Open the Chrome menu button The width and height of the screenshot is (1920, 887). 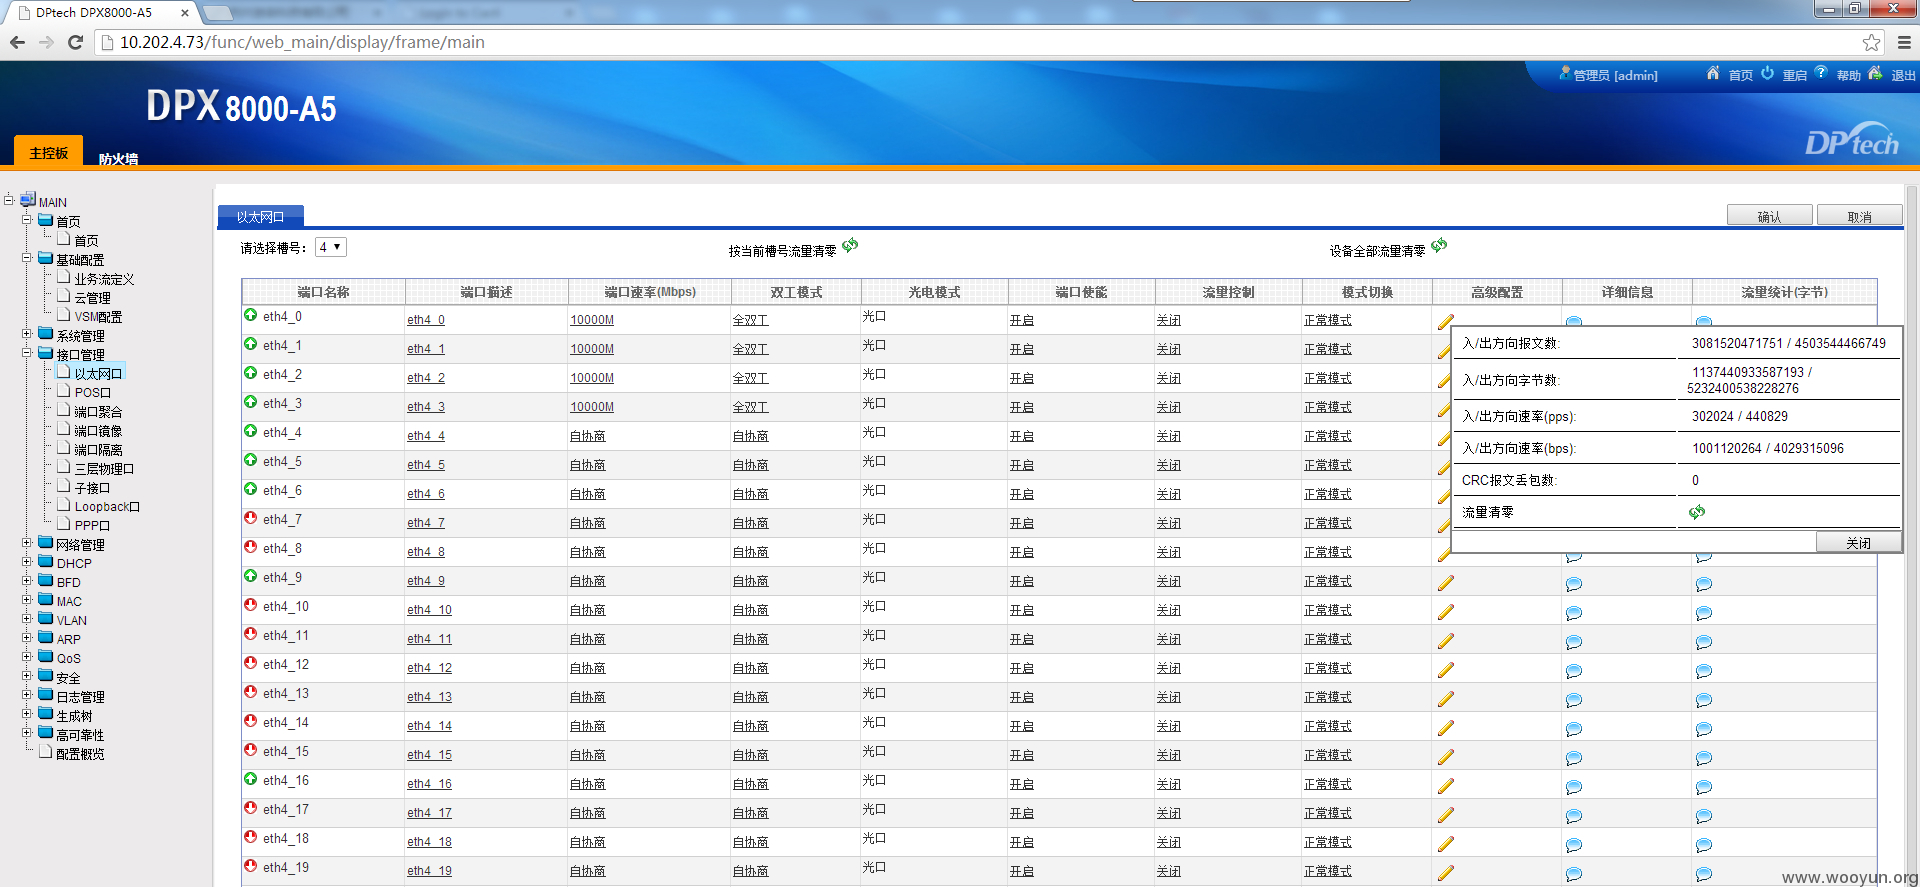coord(1904,42)
